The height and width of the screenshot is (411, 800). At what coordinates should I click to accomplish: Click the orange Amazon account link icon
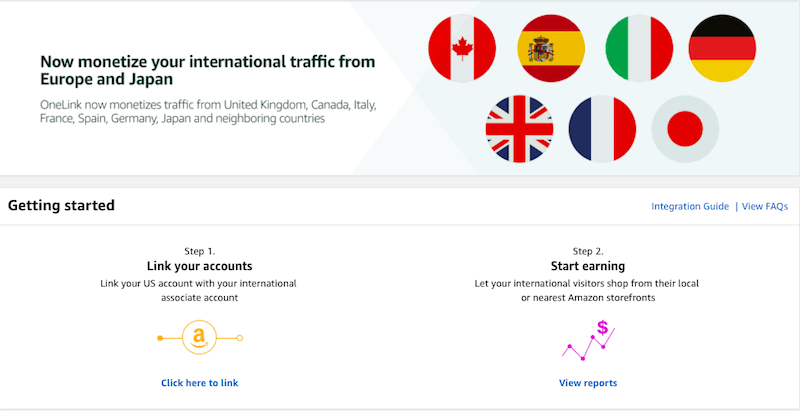(200, 338)
